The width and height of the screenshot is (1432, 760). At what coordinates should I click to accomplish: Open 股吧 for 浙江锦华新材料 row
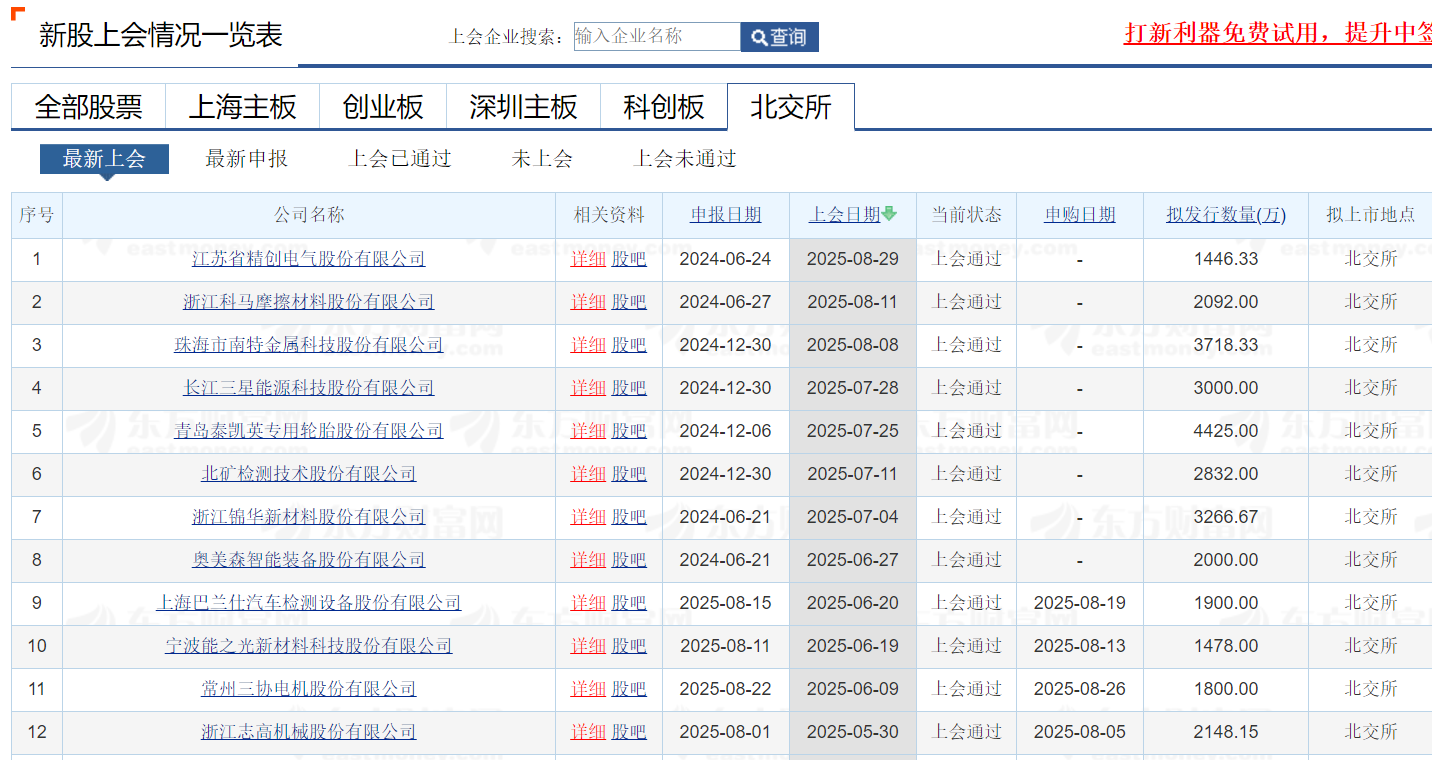coord(629,517)
